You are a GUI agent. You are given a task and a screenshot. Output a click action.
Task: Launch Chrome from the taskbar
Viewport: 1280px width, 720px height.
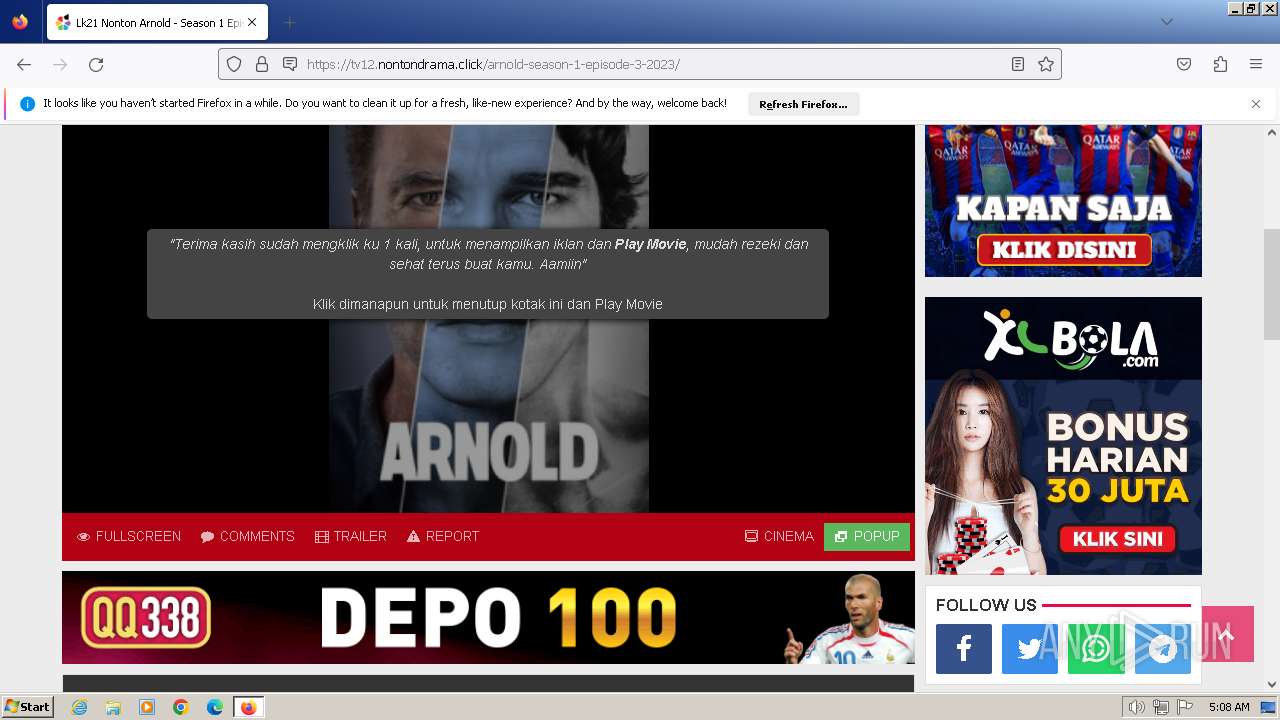181,707
